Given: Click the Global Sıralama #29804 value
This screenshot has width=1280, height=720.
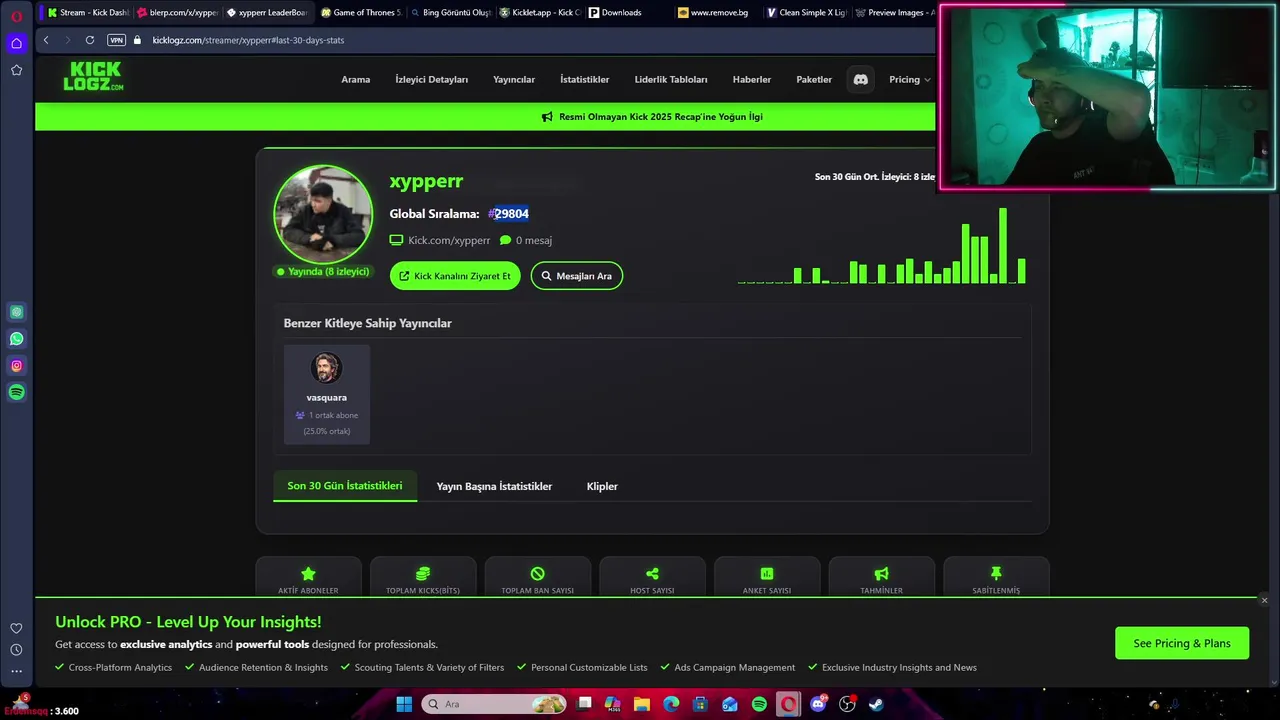Looking at the screenshot, I should 508,213.
